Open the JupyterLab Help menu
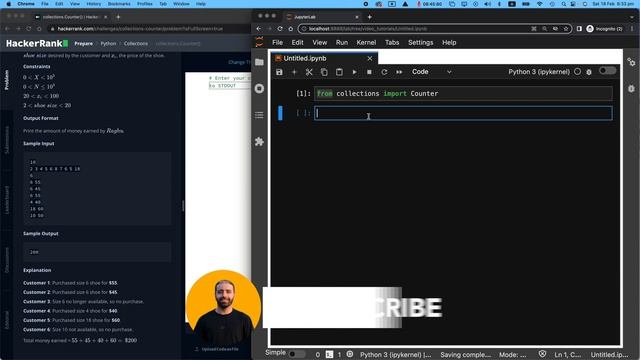The width and height of the screenshot is (640, 360). coord(449,42)
